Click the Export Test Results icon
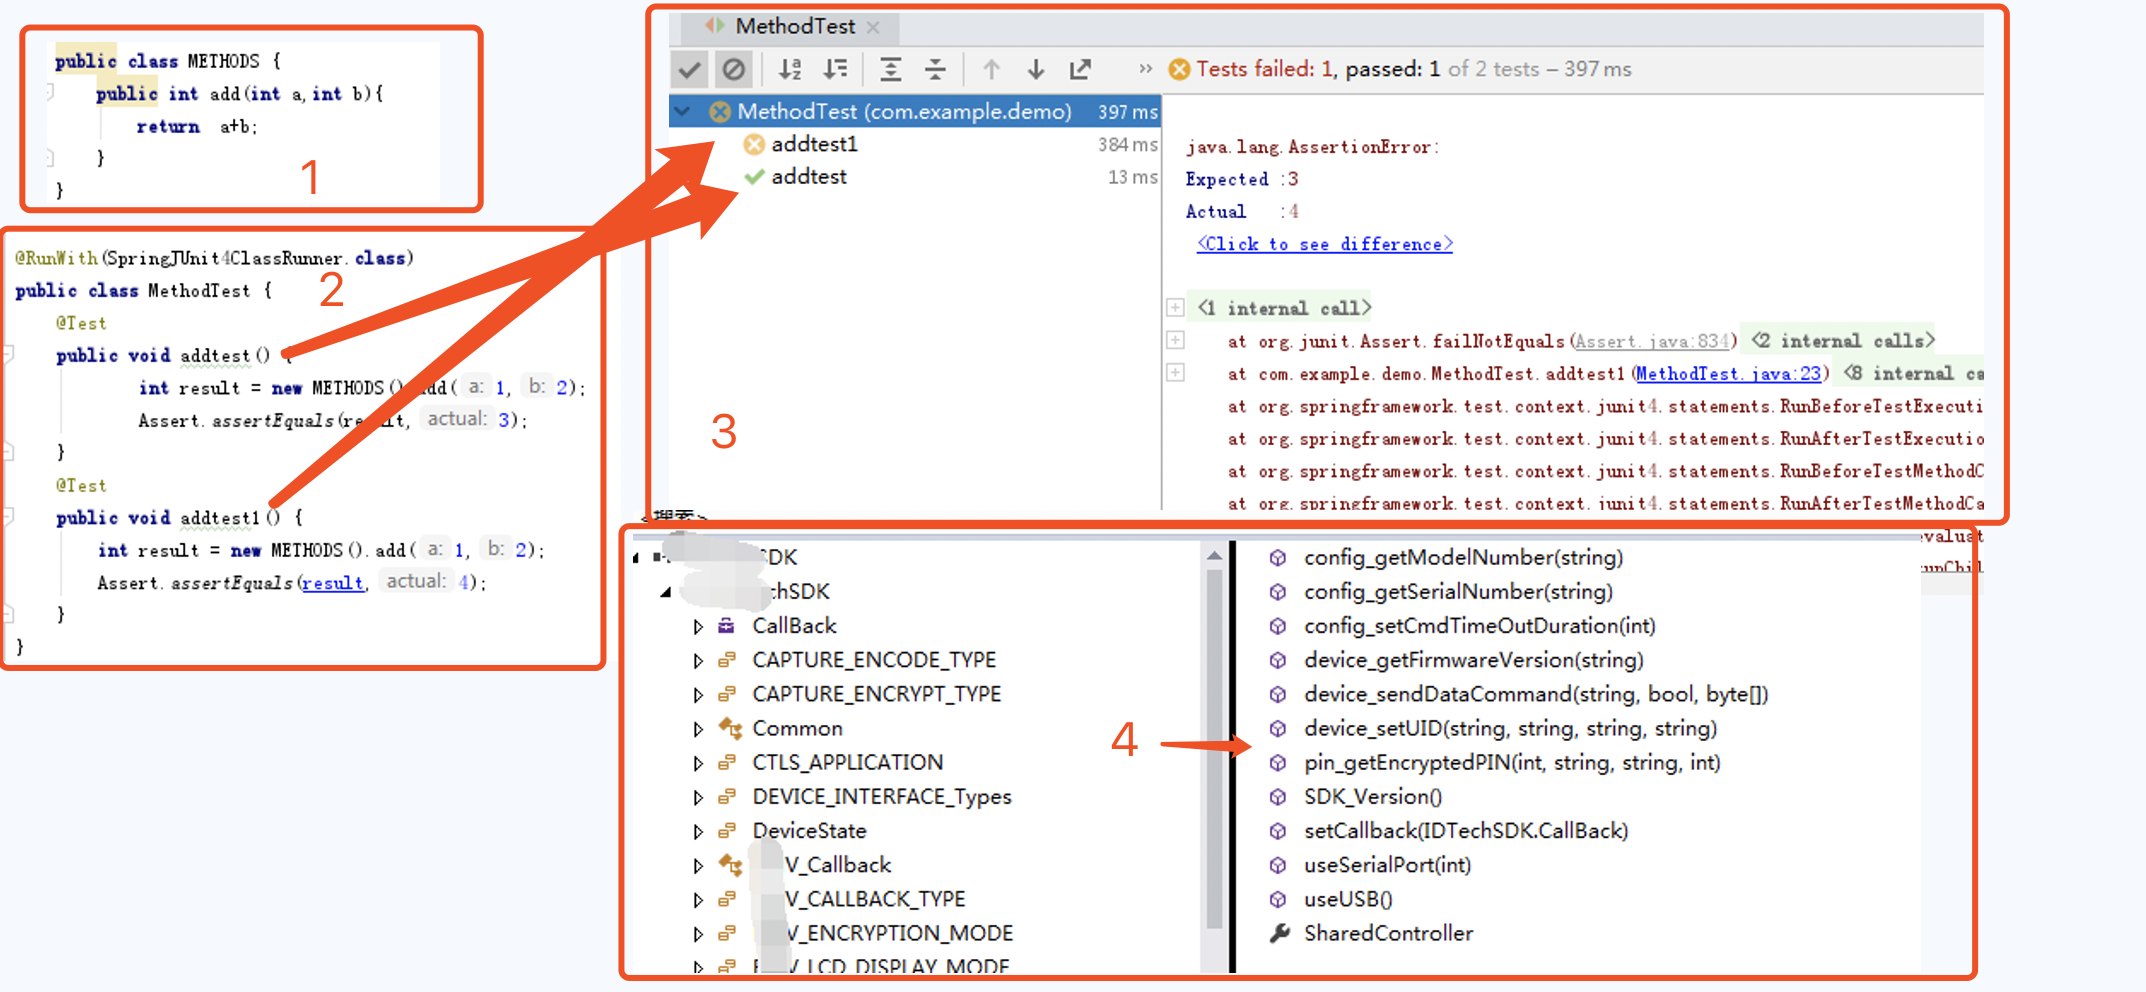 coord(1080,69)
